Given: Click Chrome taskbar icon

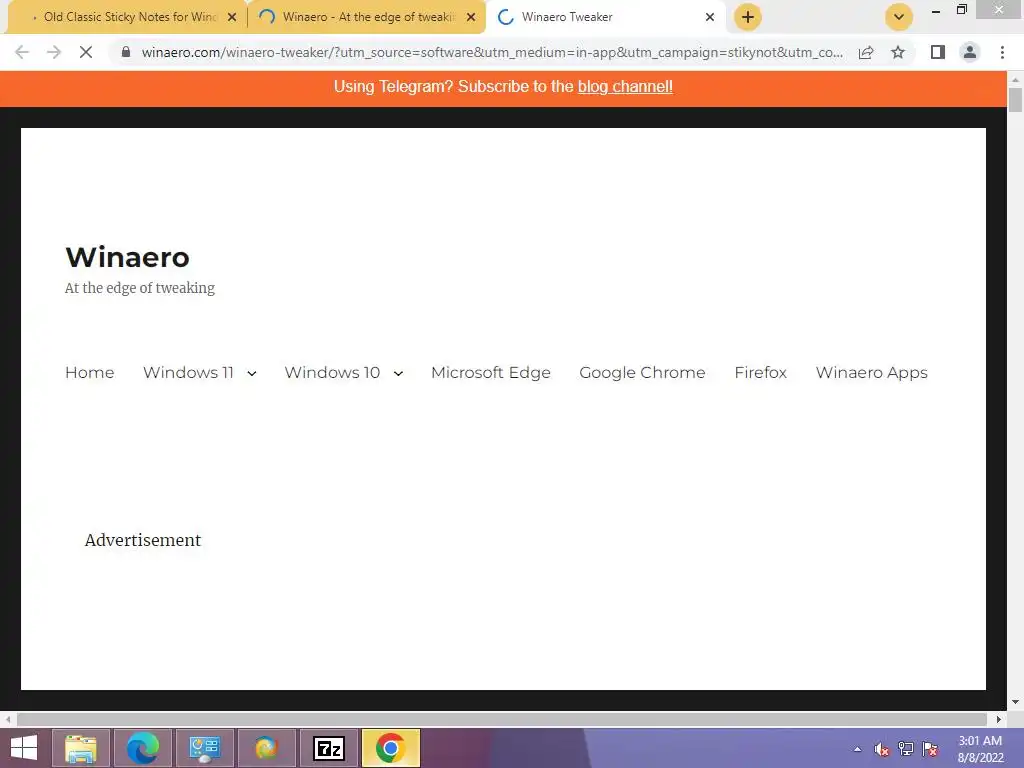Looking at the screenshot, I should 391,748.
